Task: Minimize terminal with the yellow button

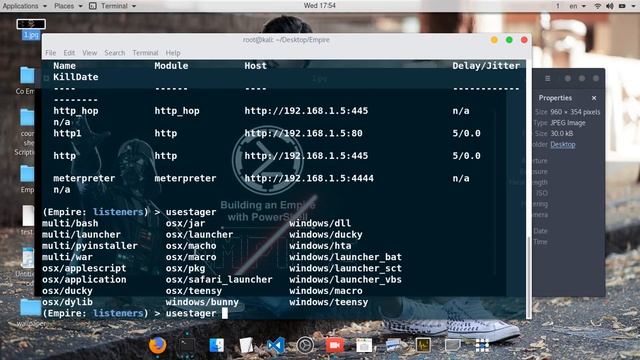Action: point(494,40)
